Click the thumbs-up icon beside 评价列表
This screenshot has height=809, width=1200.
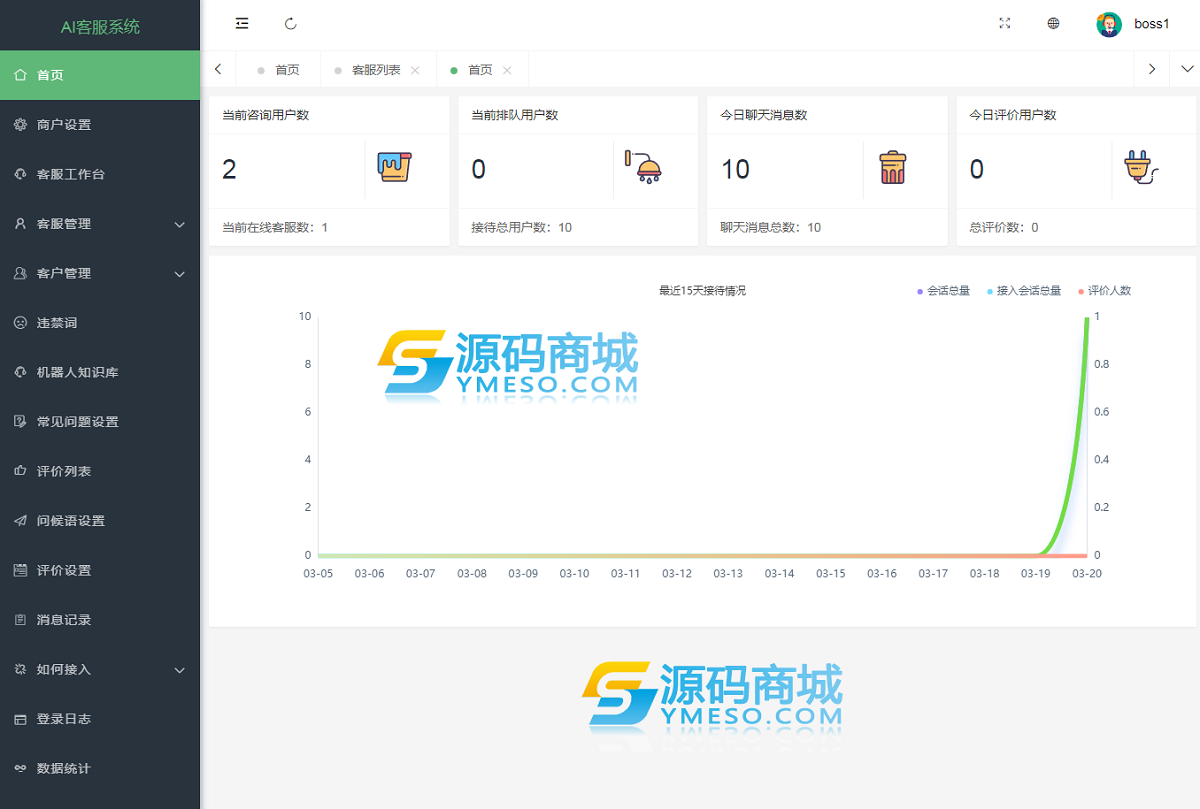point(20,471)
